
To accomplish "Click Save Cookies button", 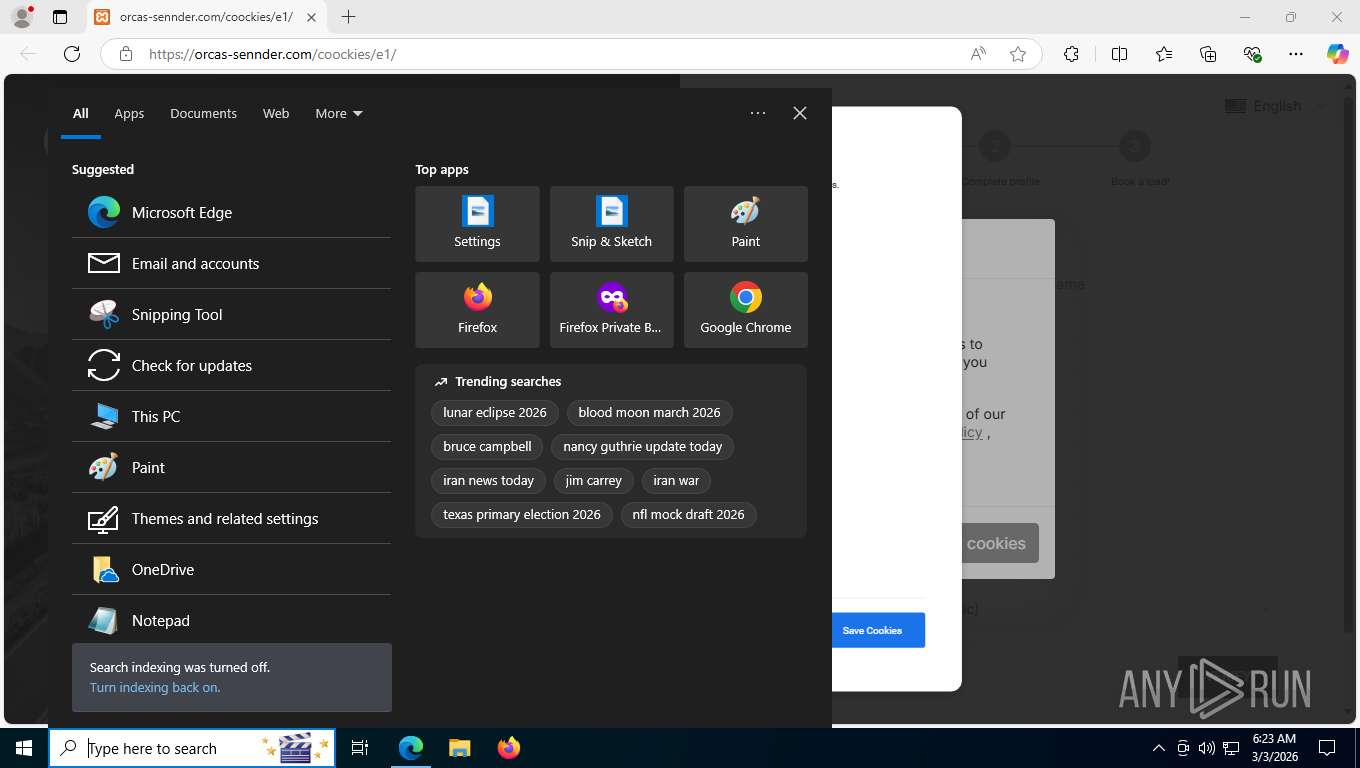I will pos(872,630).
